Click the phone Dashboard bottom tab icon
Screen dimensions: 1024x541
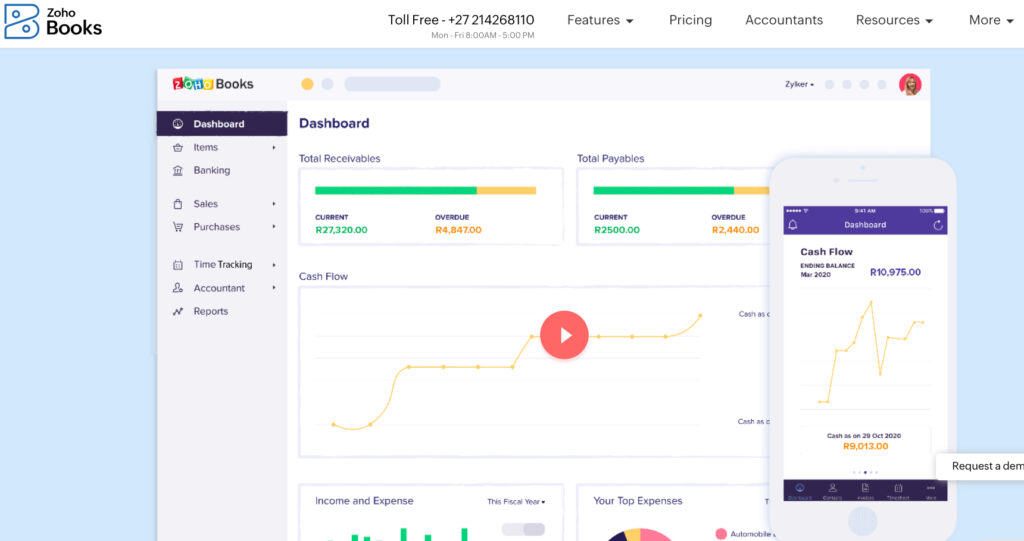[x=799, y=489]
